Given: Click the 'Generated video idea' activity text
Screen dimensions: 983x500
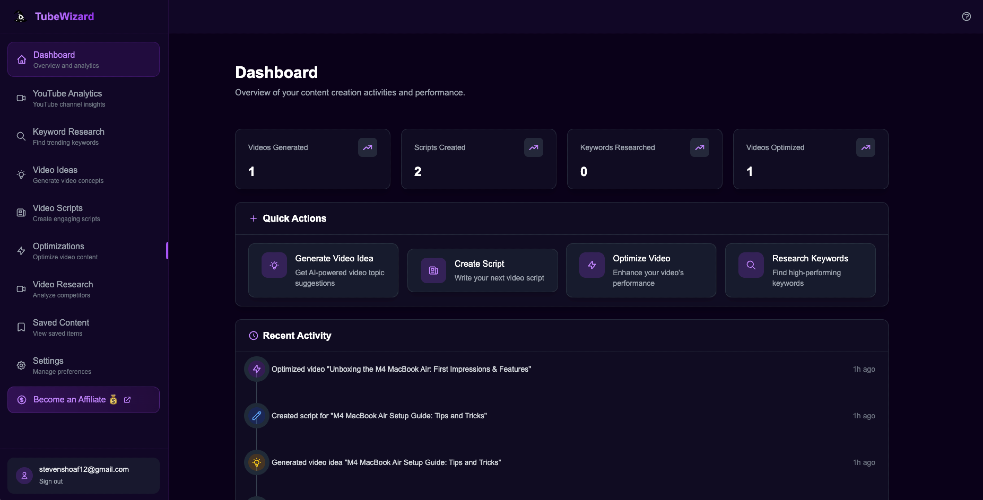Looking at the screenshot, I should 386,462.
